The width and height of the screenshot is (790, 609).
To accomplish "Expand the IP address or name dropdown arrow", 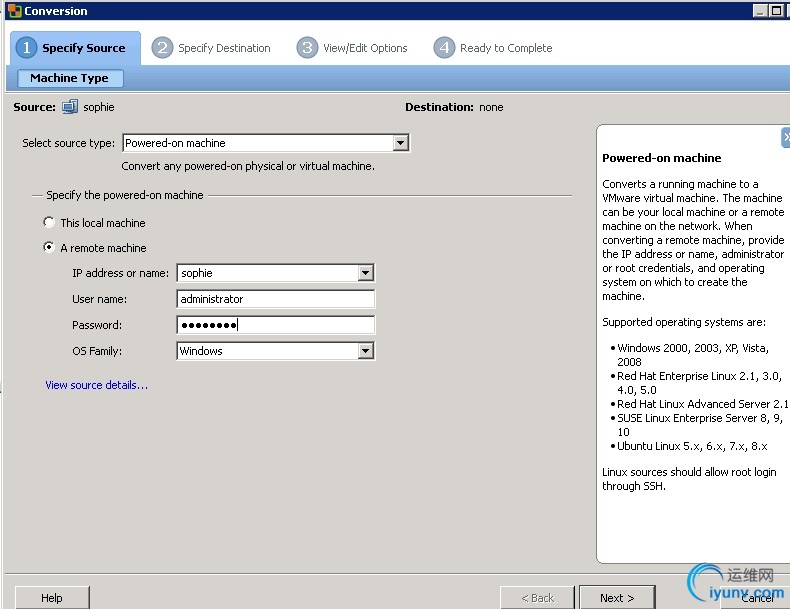I will (366, 273).
